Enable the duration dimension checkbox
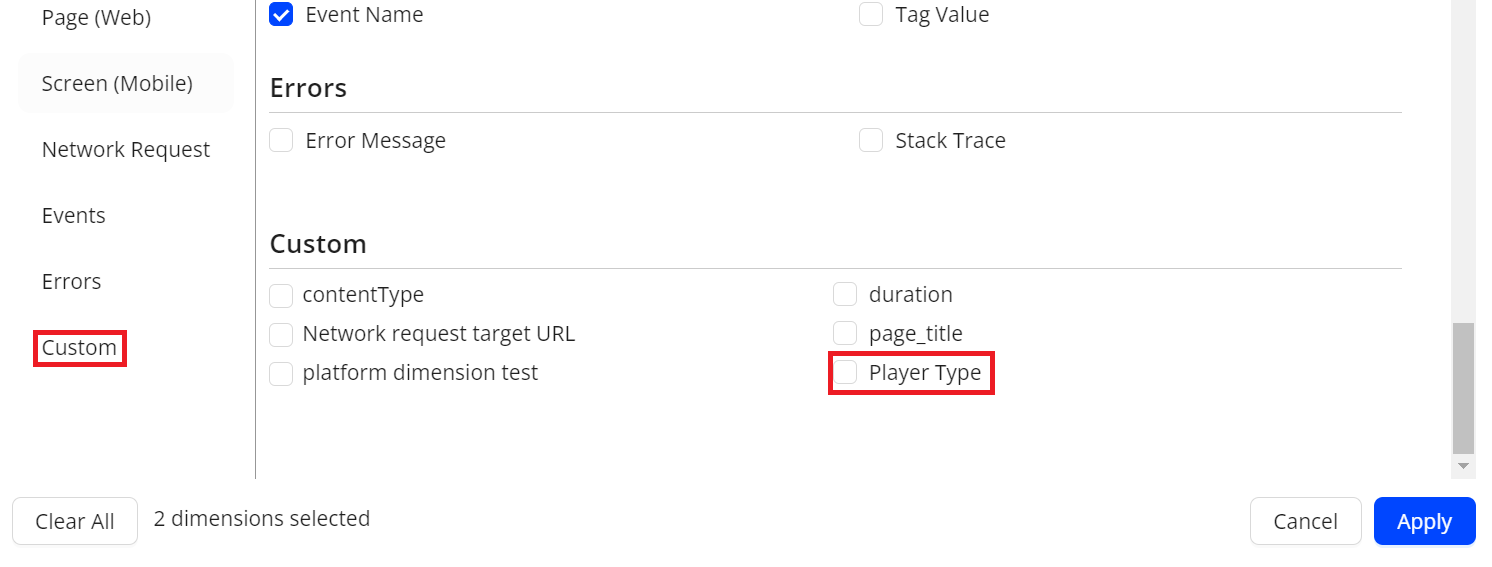 (845, 295)
